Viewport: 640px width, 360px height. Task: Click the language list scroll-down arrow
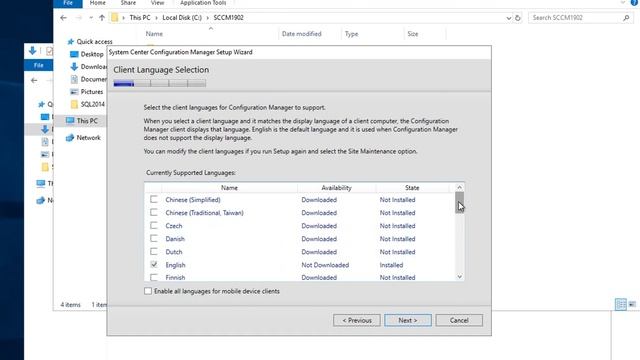tap(460, 277)
